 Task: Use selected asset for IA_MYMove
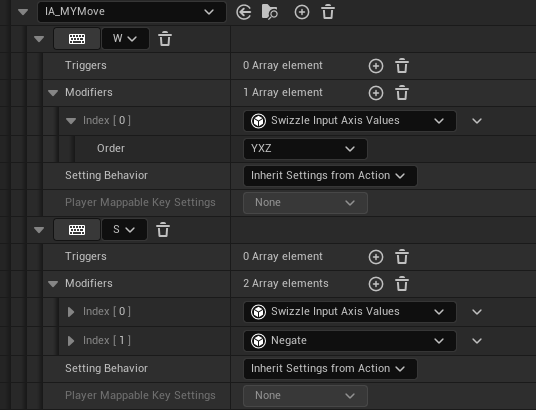click(244, 12)
